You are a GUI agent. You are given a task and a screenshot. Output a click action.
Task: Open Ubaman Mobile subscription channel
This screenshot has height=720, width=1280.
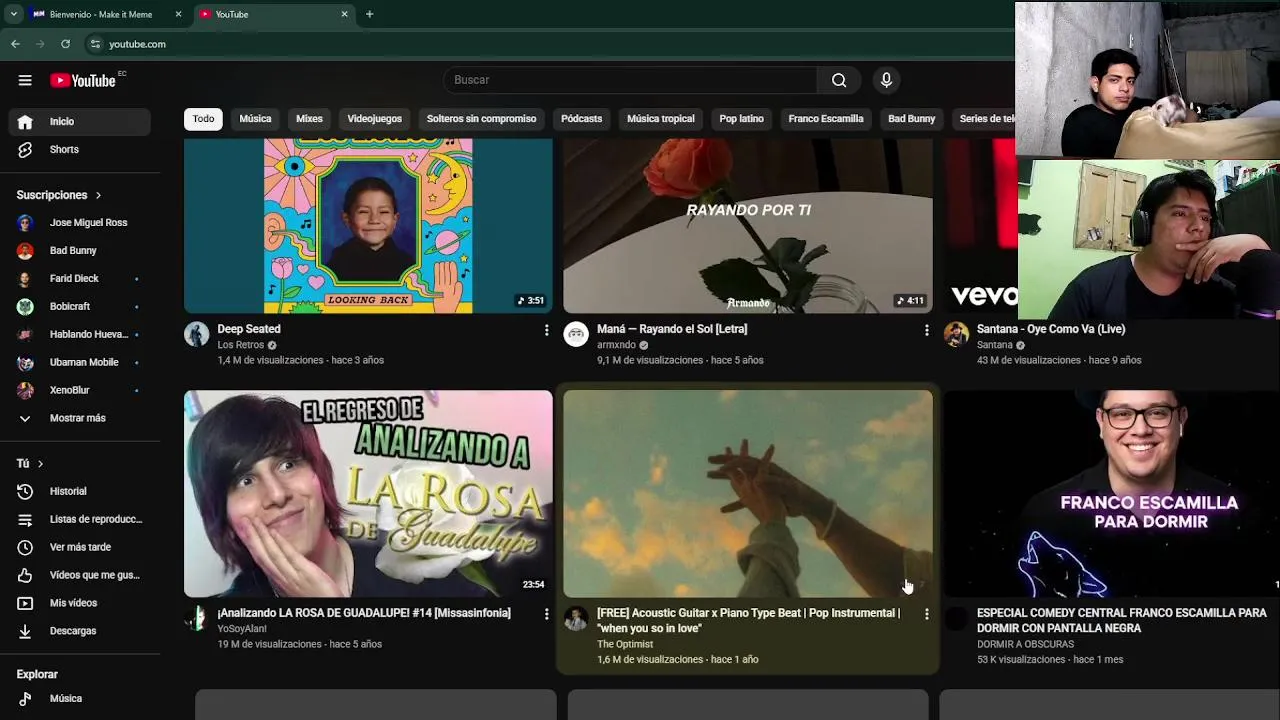tap(80, 362)
